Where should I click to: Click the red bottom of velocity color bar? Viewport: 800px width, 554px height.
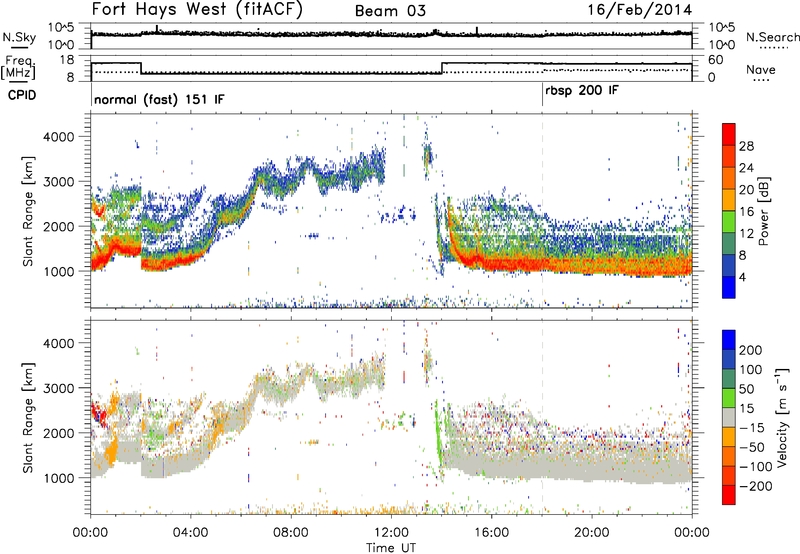pos(729,495)
